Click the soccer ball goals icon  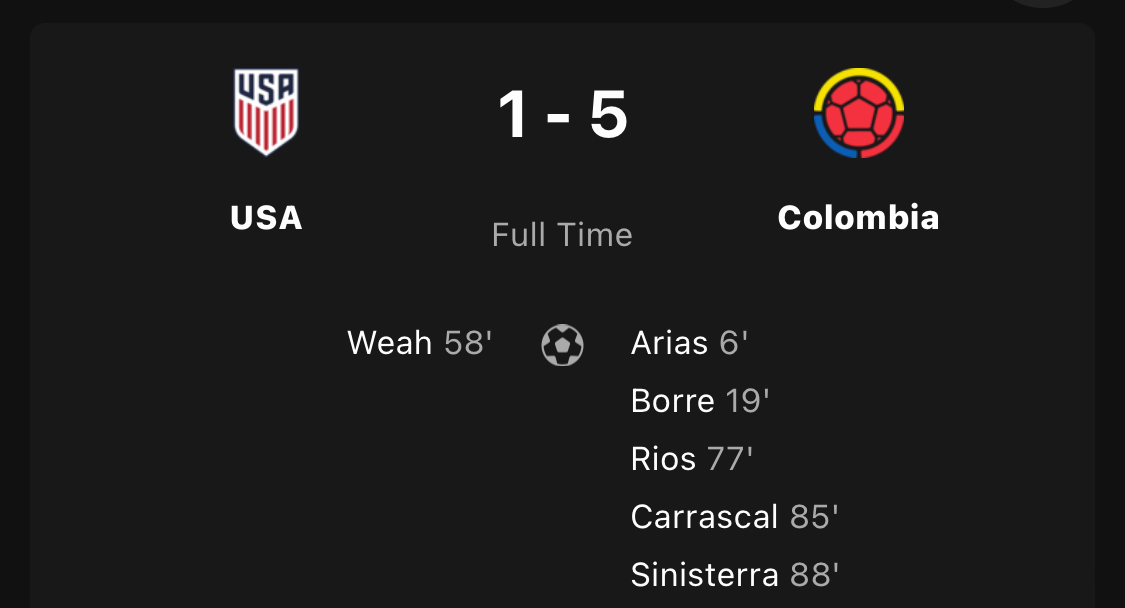(562, 344)
